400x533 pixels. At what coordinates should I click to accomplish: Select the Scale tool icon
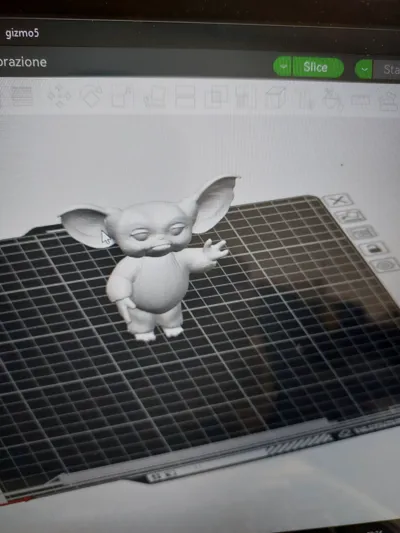point(122,97)
